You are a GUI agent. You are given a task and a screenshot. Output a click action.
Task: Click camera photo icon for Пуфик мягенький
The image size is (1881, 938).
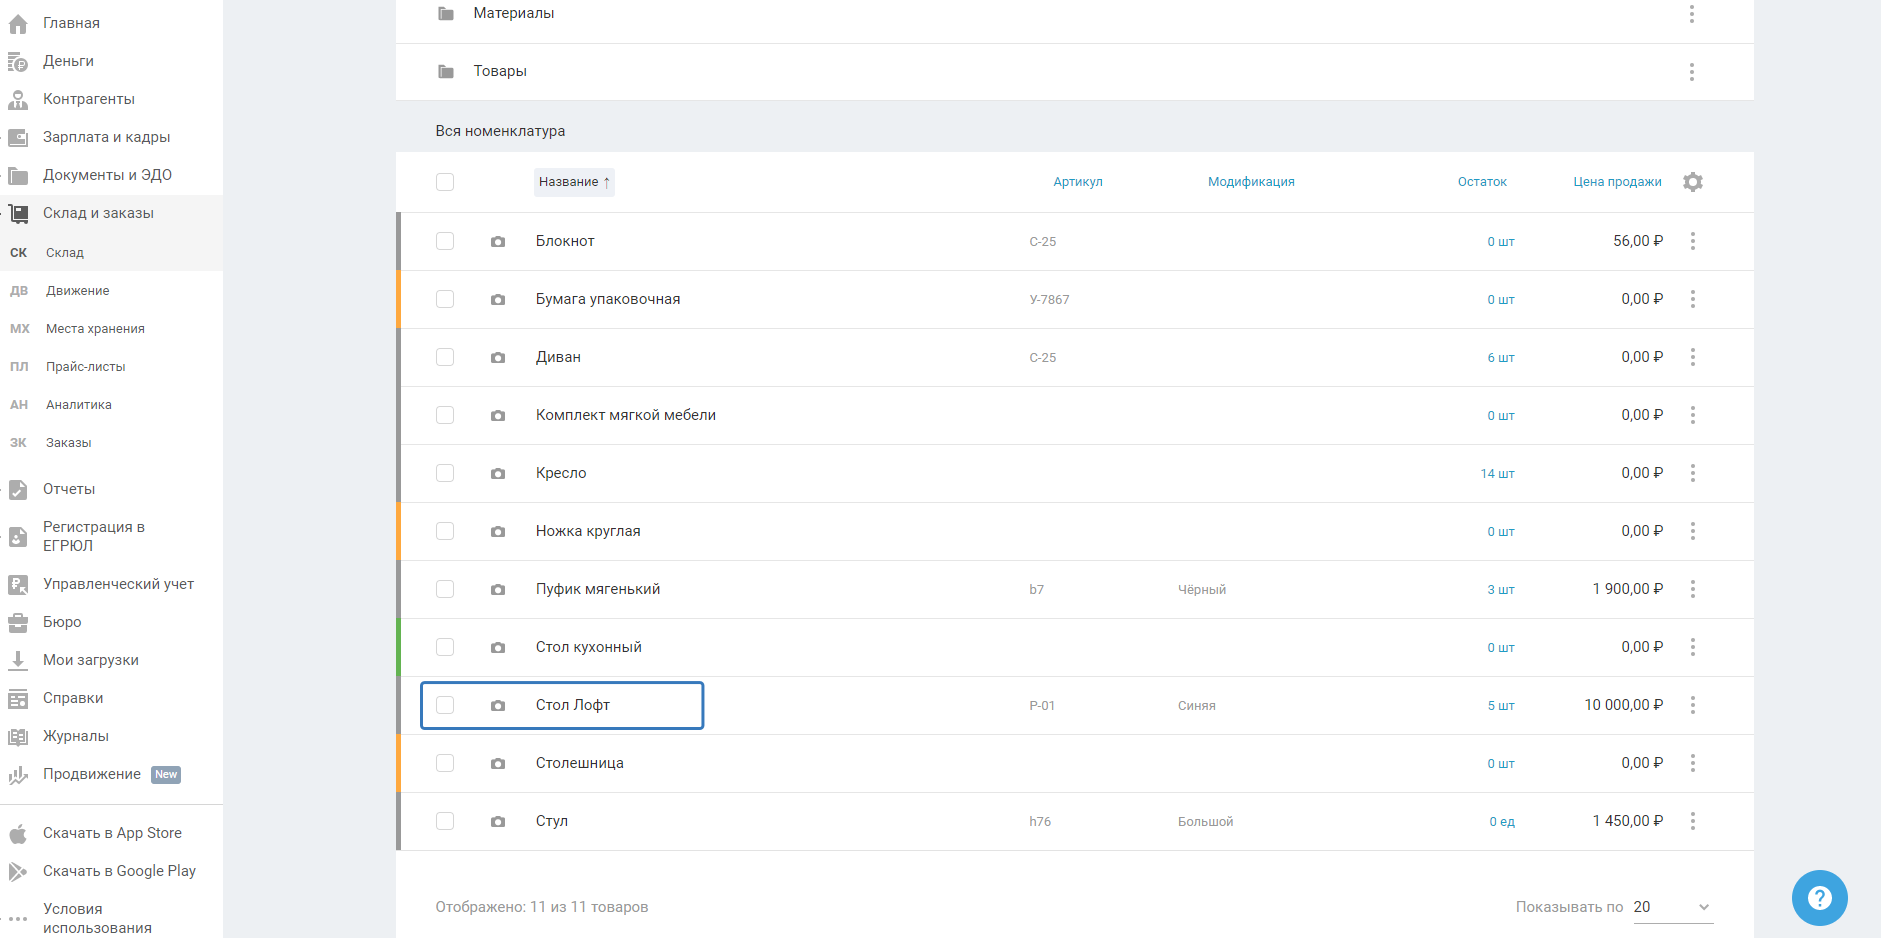(x=498, y=590)
